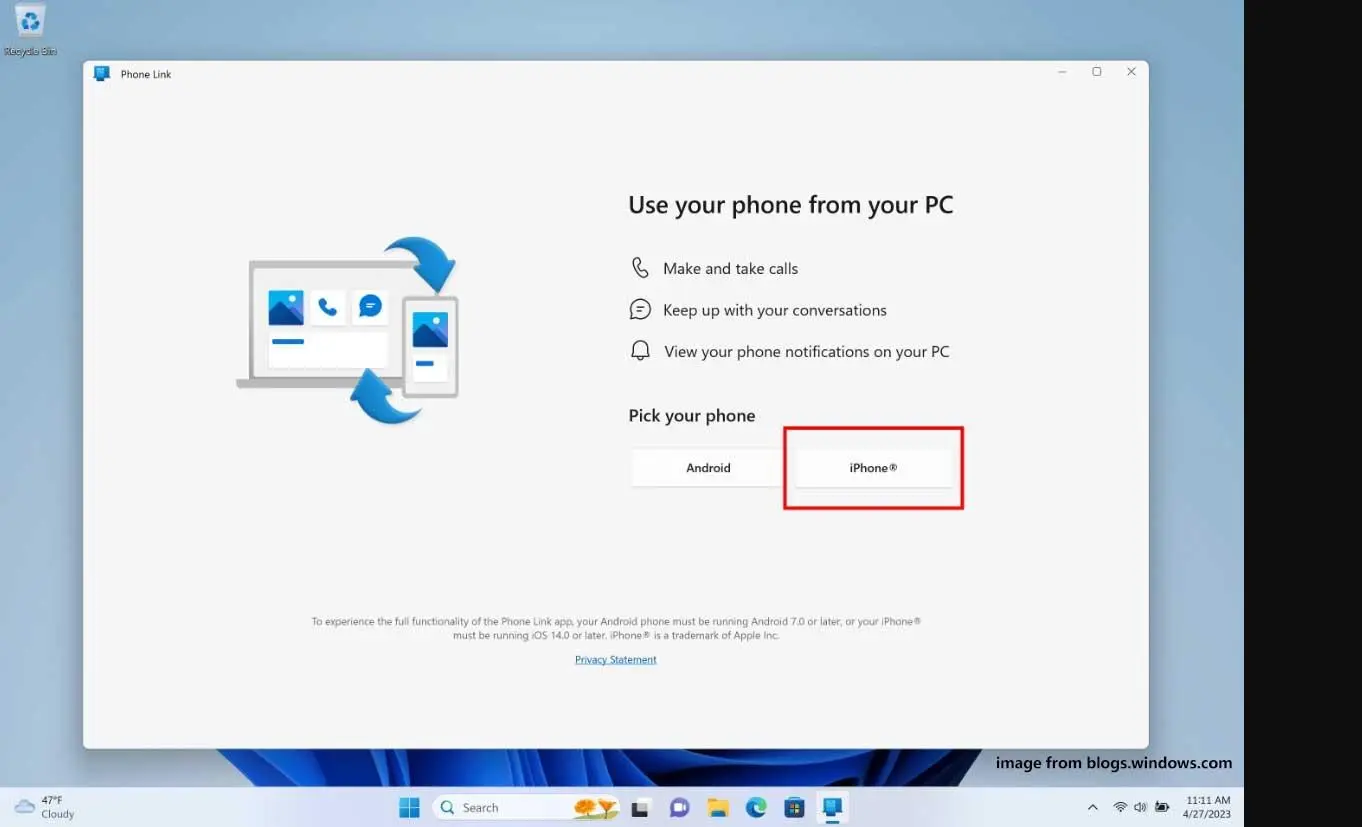The width and height of the screenshot is (1362, 827).
Task: Click the Phone Link taskbar icon
Action: pyautogui.click(x=832, y=807)
